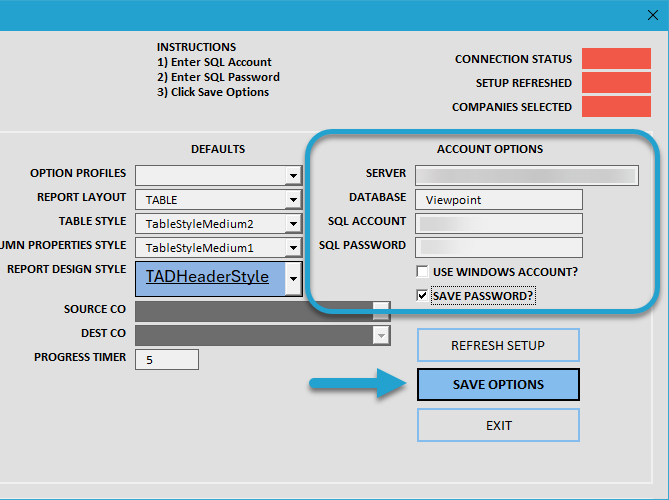Click the 'Enter SQL Password' instruction line
This screenshot has width=669, height=500.
(218, 77)
